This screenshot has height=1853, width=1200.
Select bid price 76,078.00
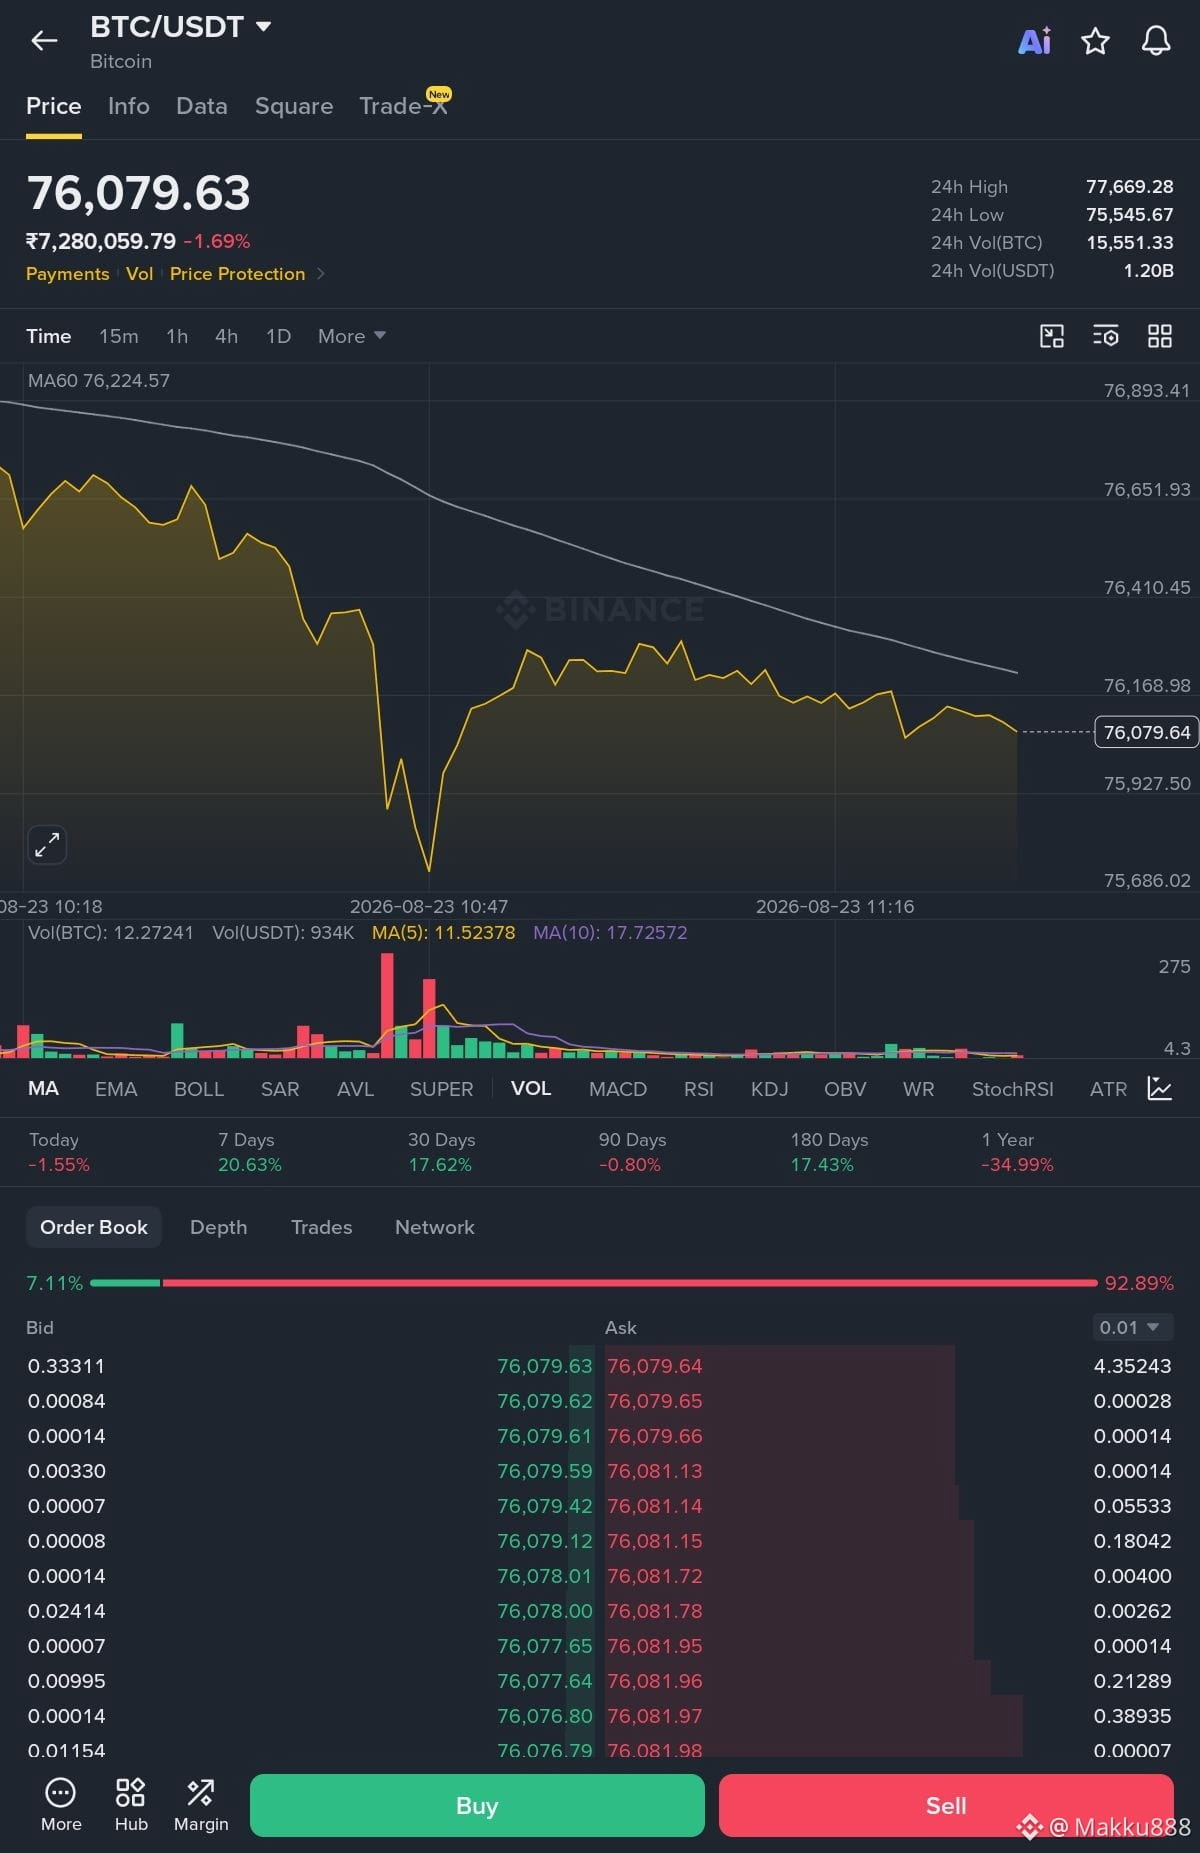click(x=545, y=1611)
